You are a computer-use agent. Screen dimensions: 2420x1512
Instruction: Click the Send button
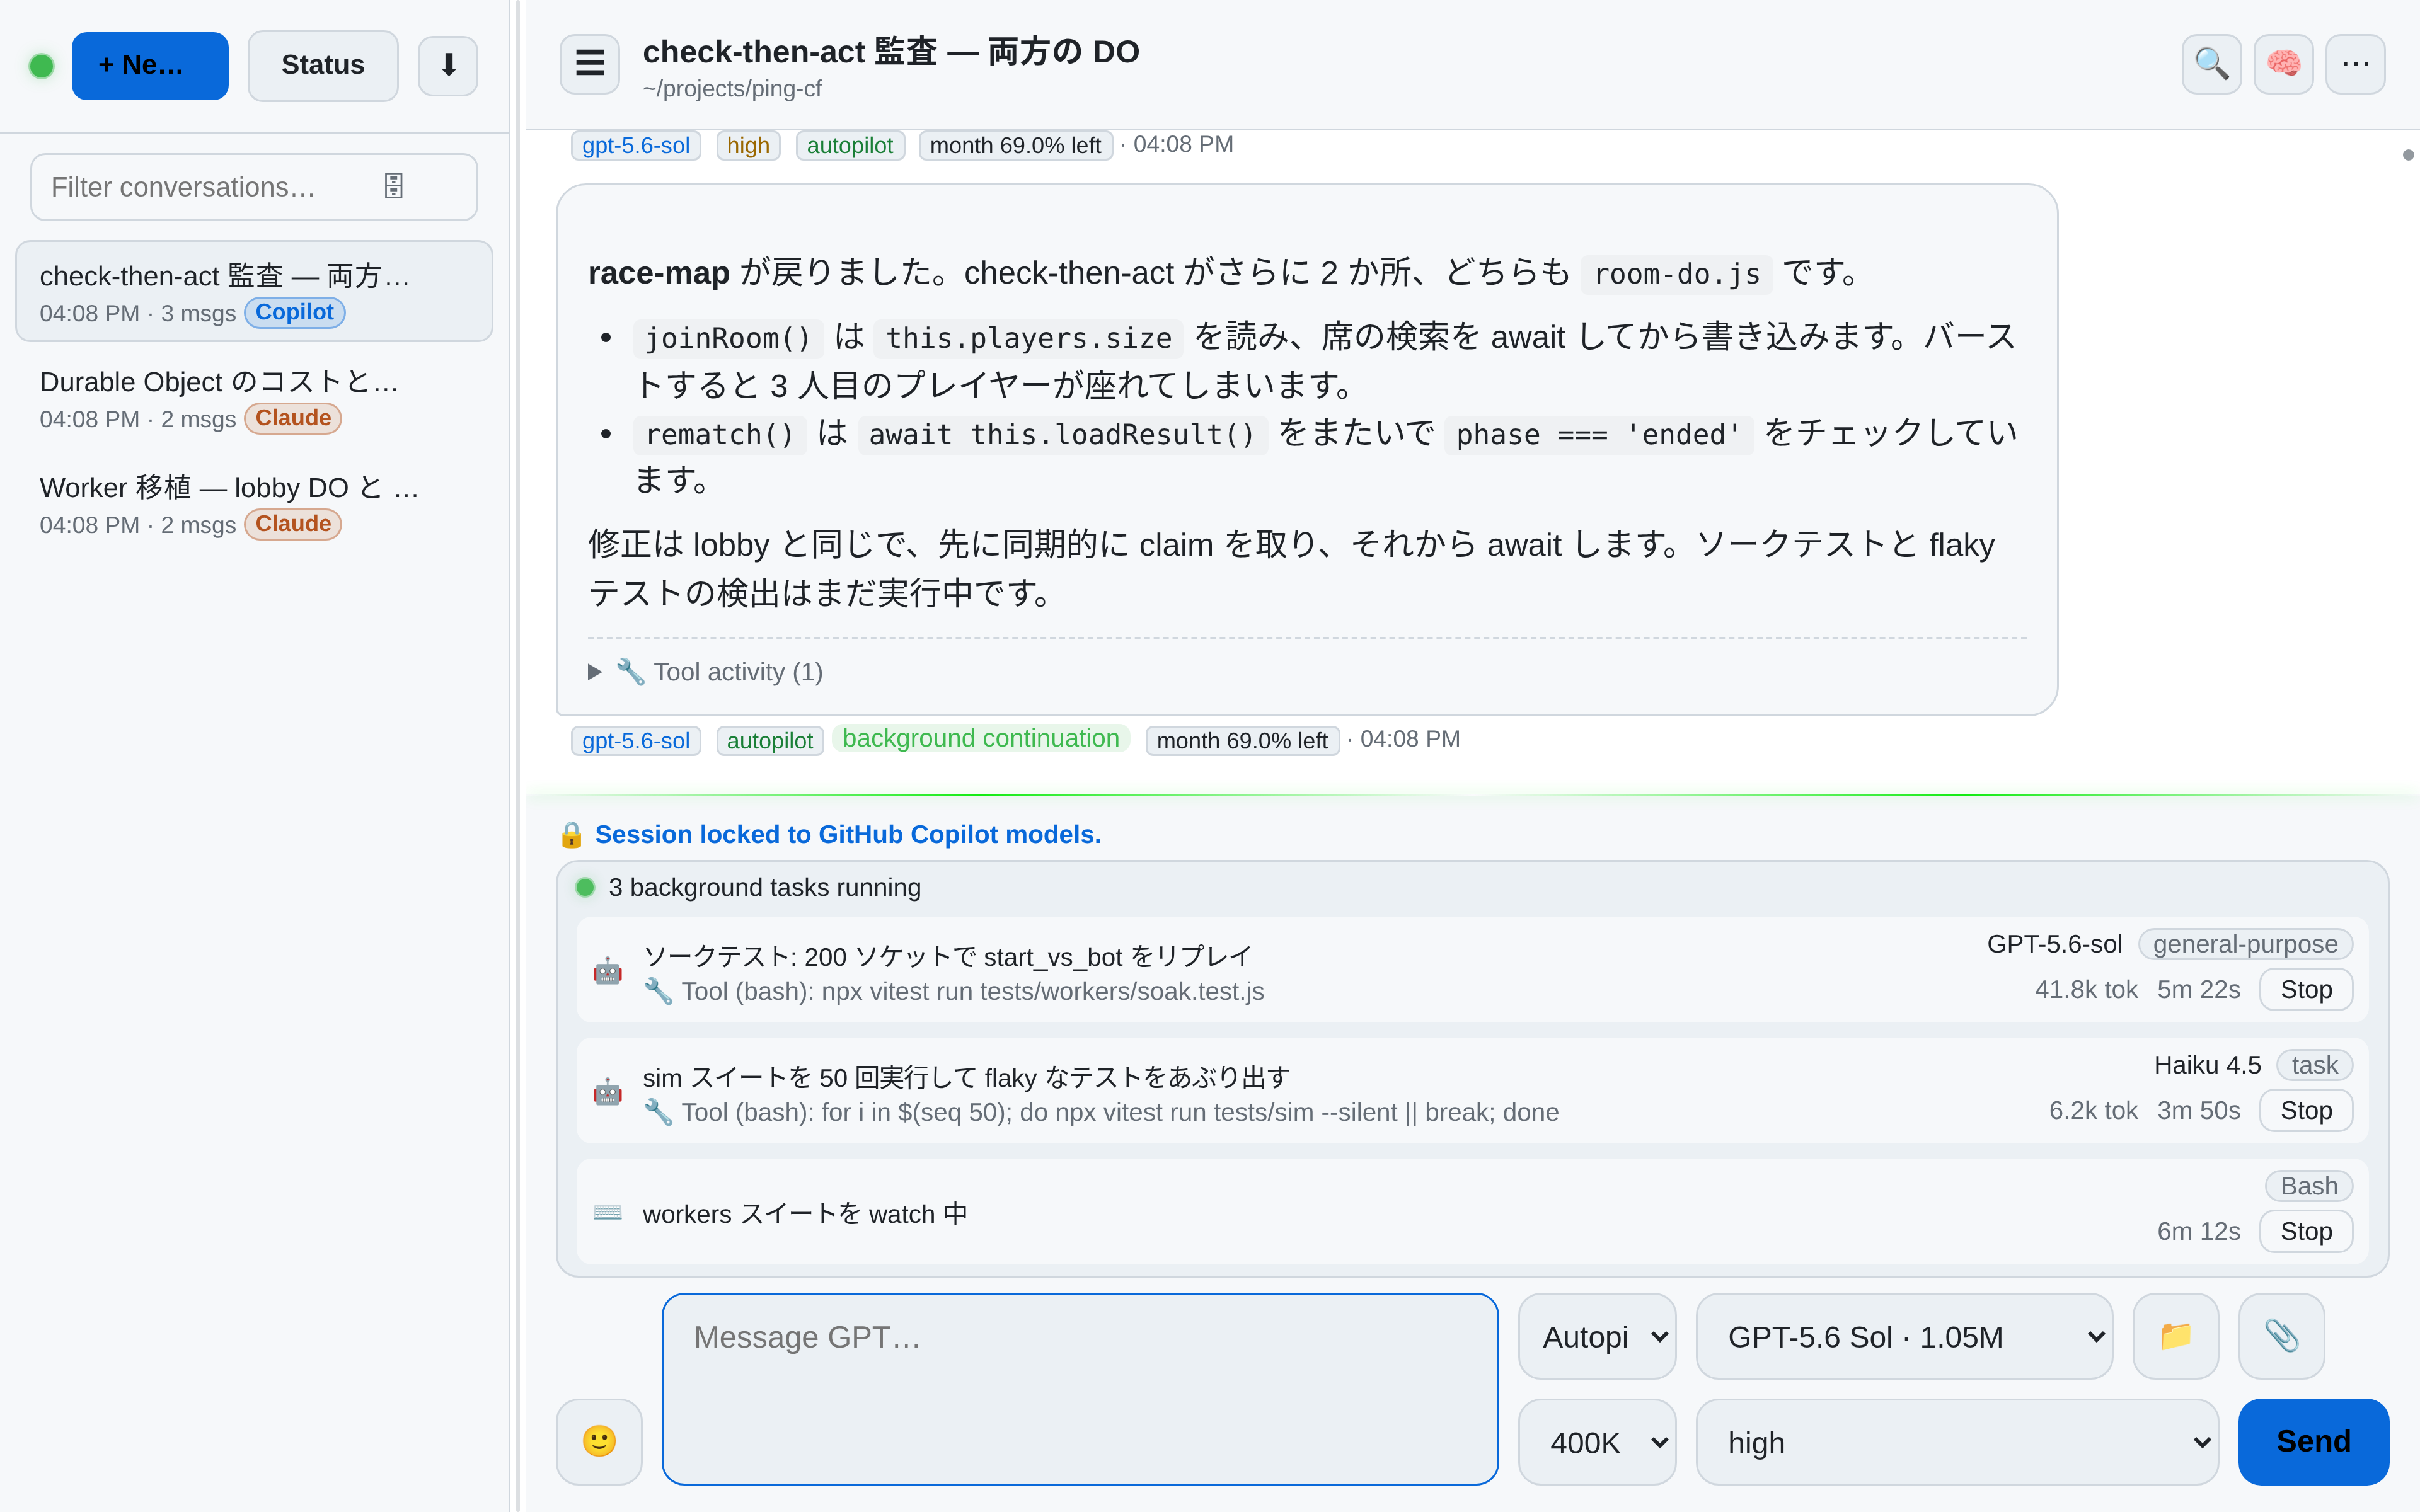point(2313,1441)
